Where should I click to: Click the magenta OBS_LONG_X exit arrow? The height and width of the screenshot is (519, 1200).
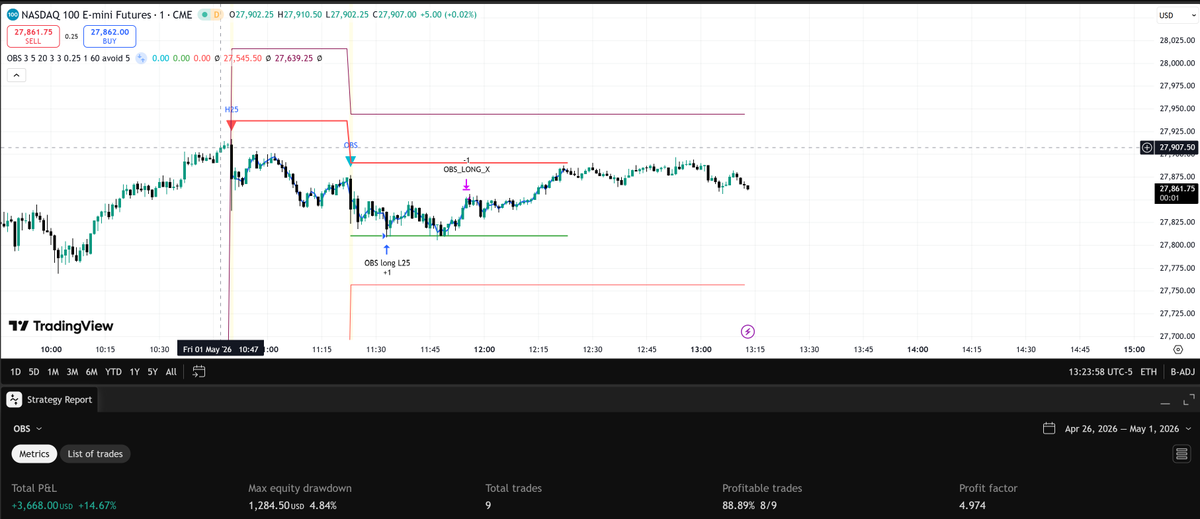tap(466, 185)
